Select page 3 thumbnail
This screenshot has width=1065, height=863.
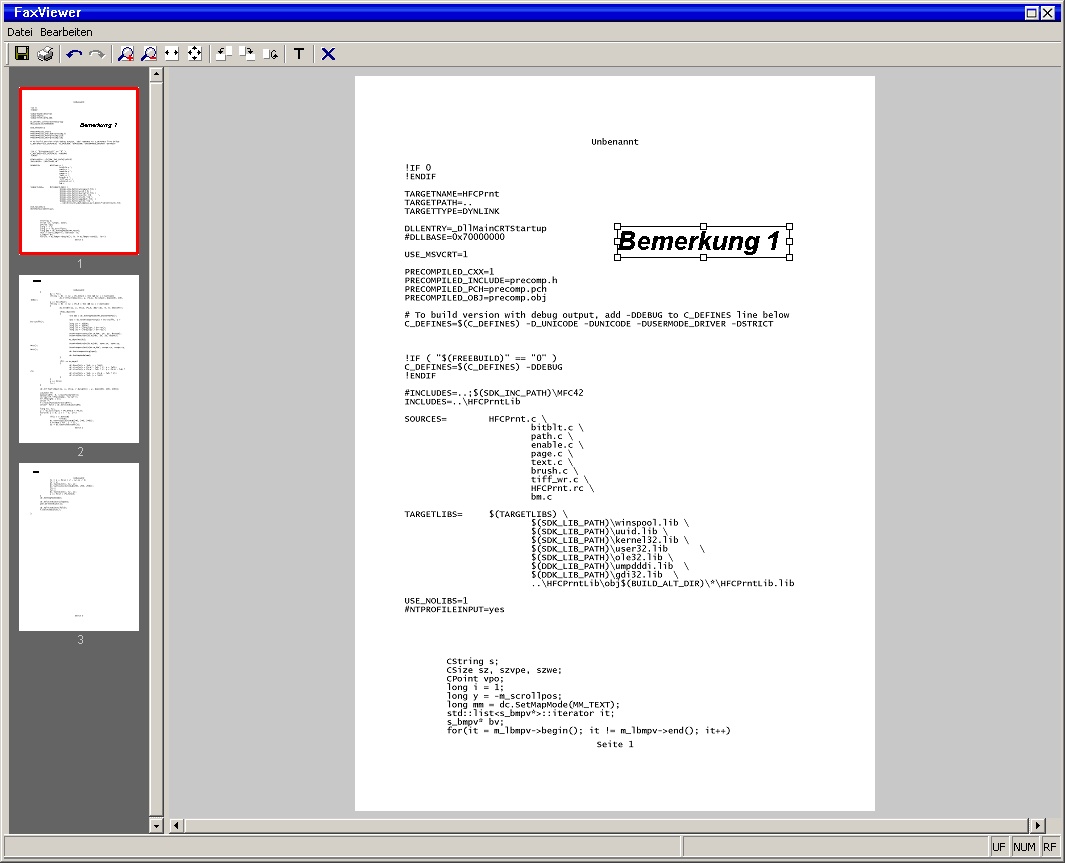(x=79, y=547)
